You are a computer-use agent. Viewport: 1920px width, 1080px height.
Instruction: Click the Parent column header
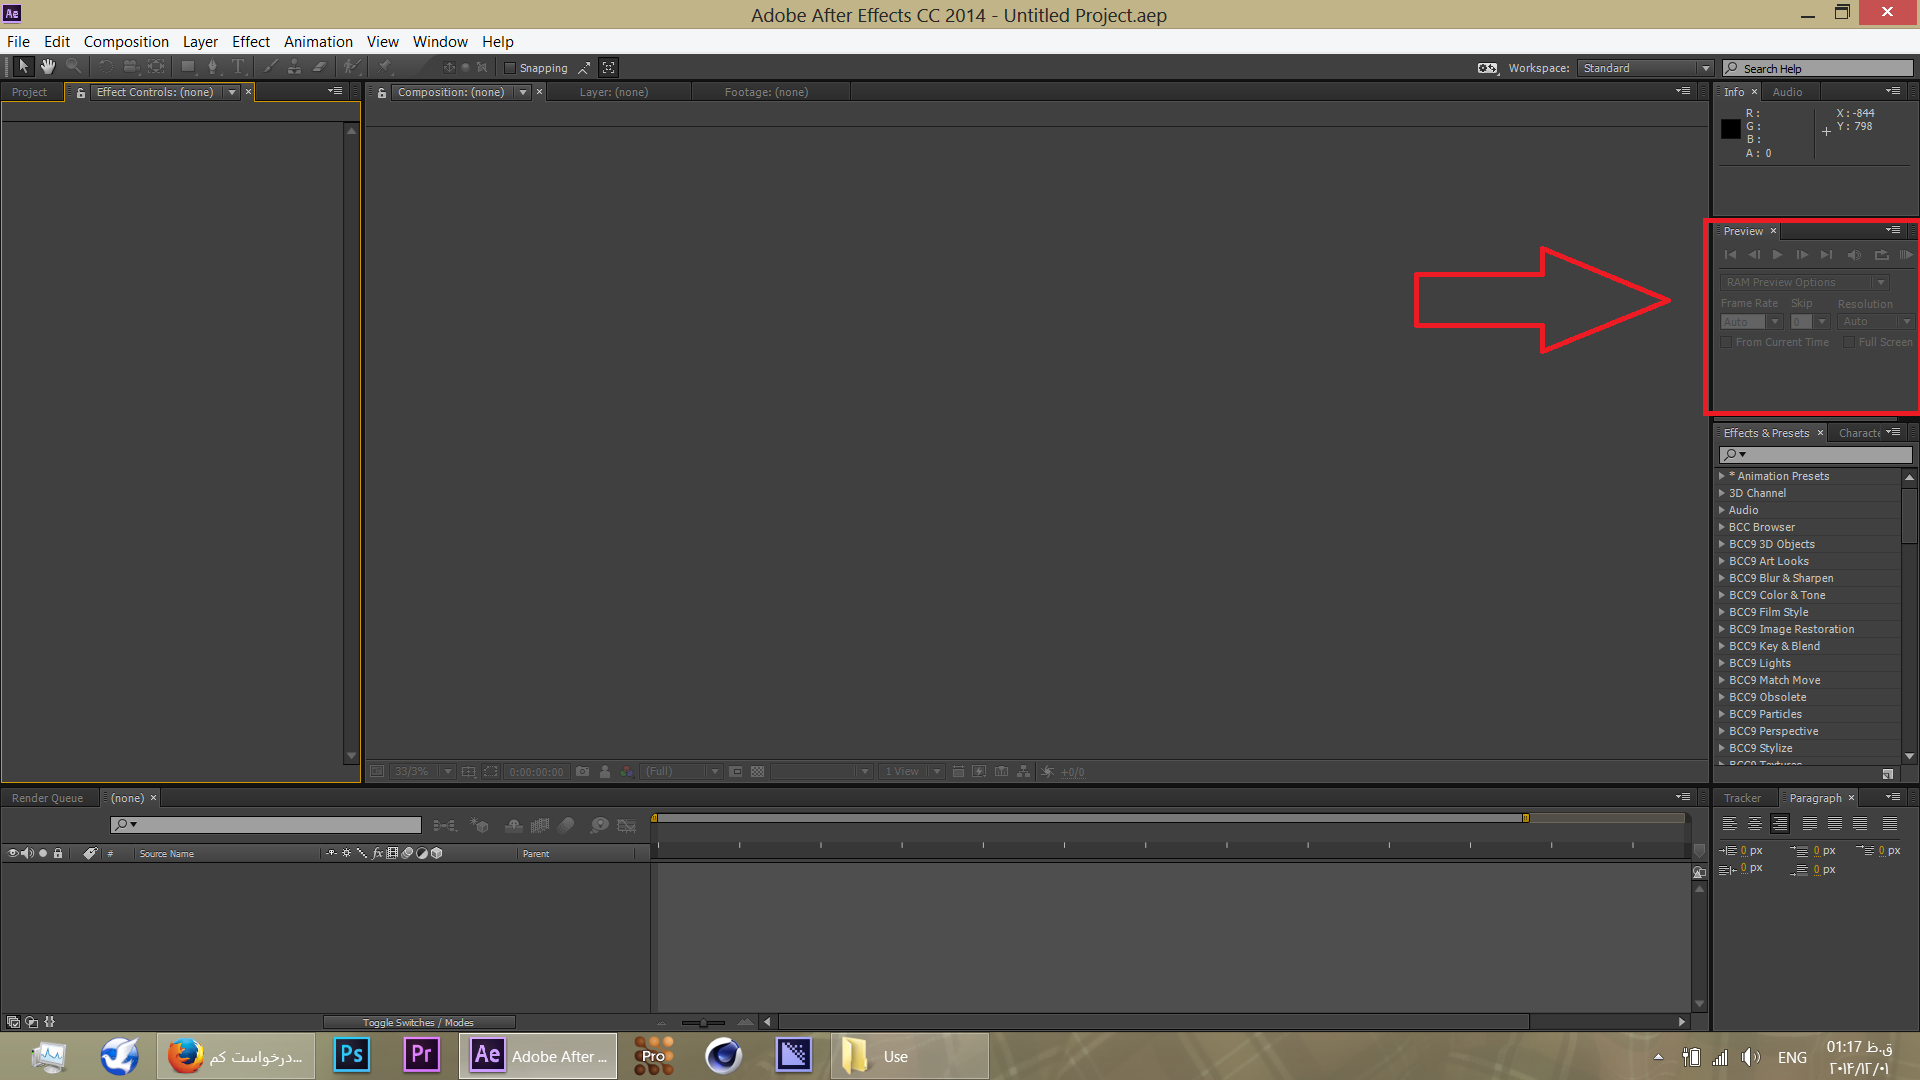tap(536, 854)
